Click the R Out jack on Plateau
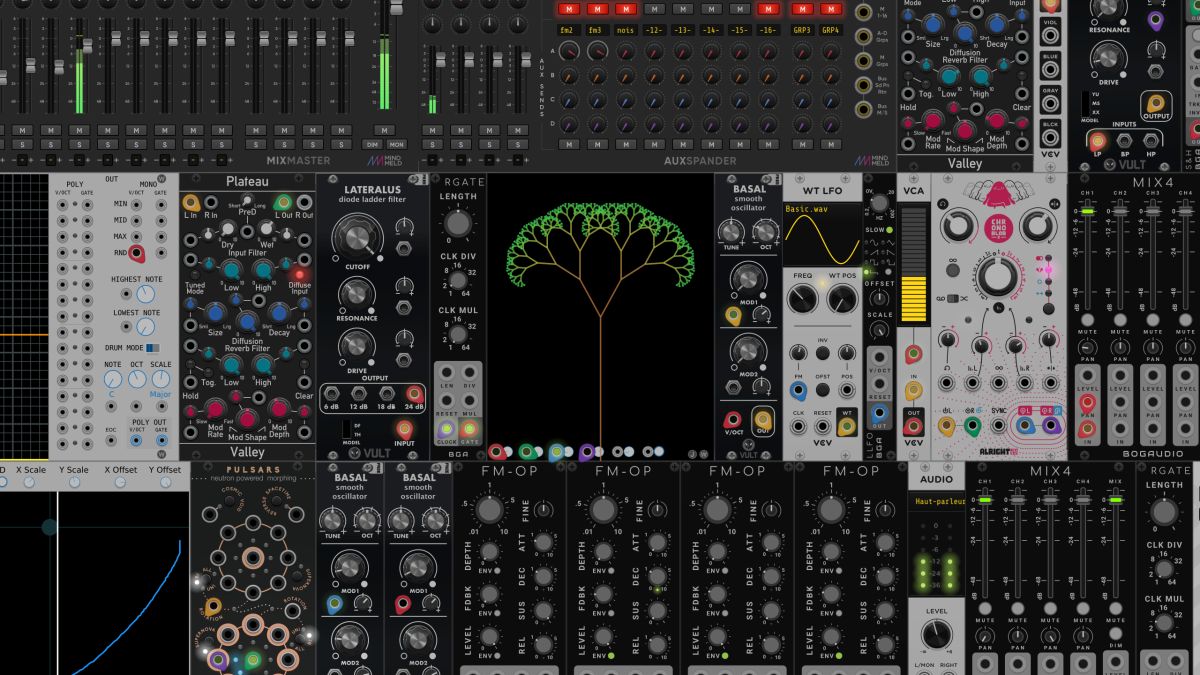1200x675 pixels. (305, 203)
